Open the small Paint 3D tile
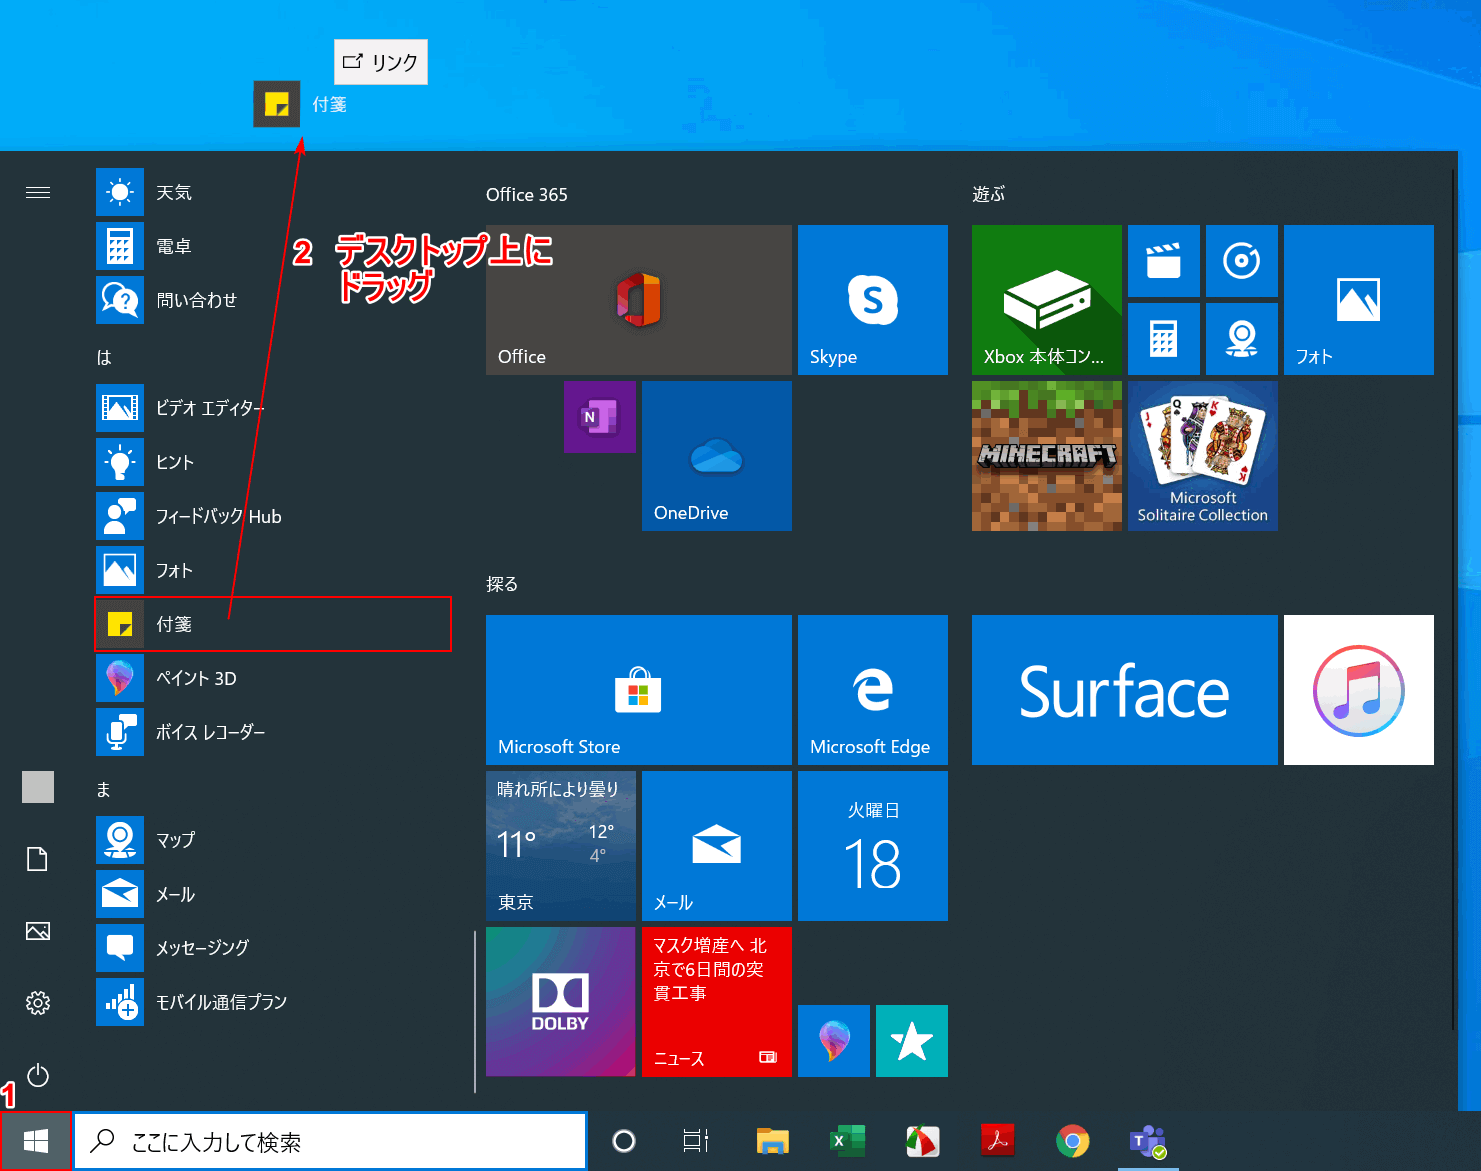Viewport: 1481px width, 1171px height. (x=834, y=1041)
